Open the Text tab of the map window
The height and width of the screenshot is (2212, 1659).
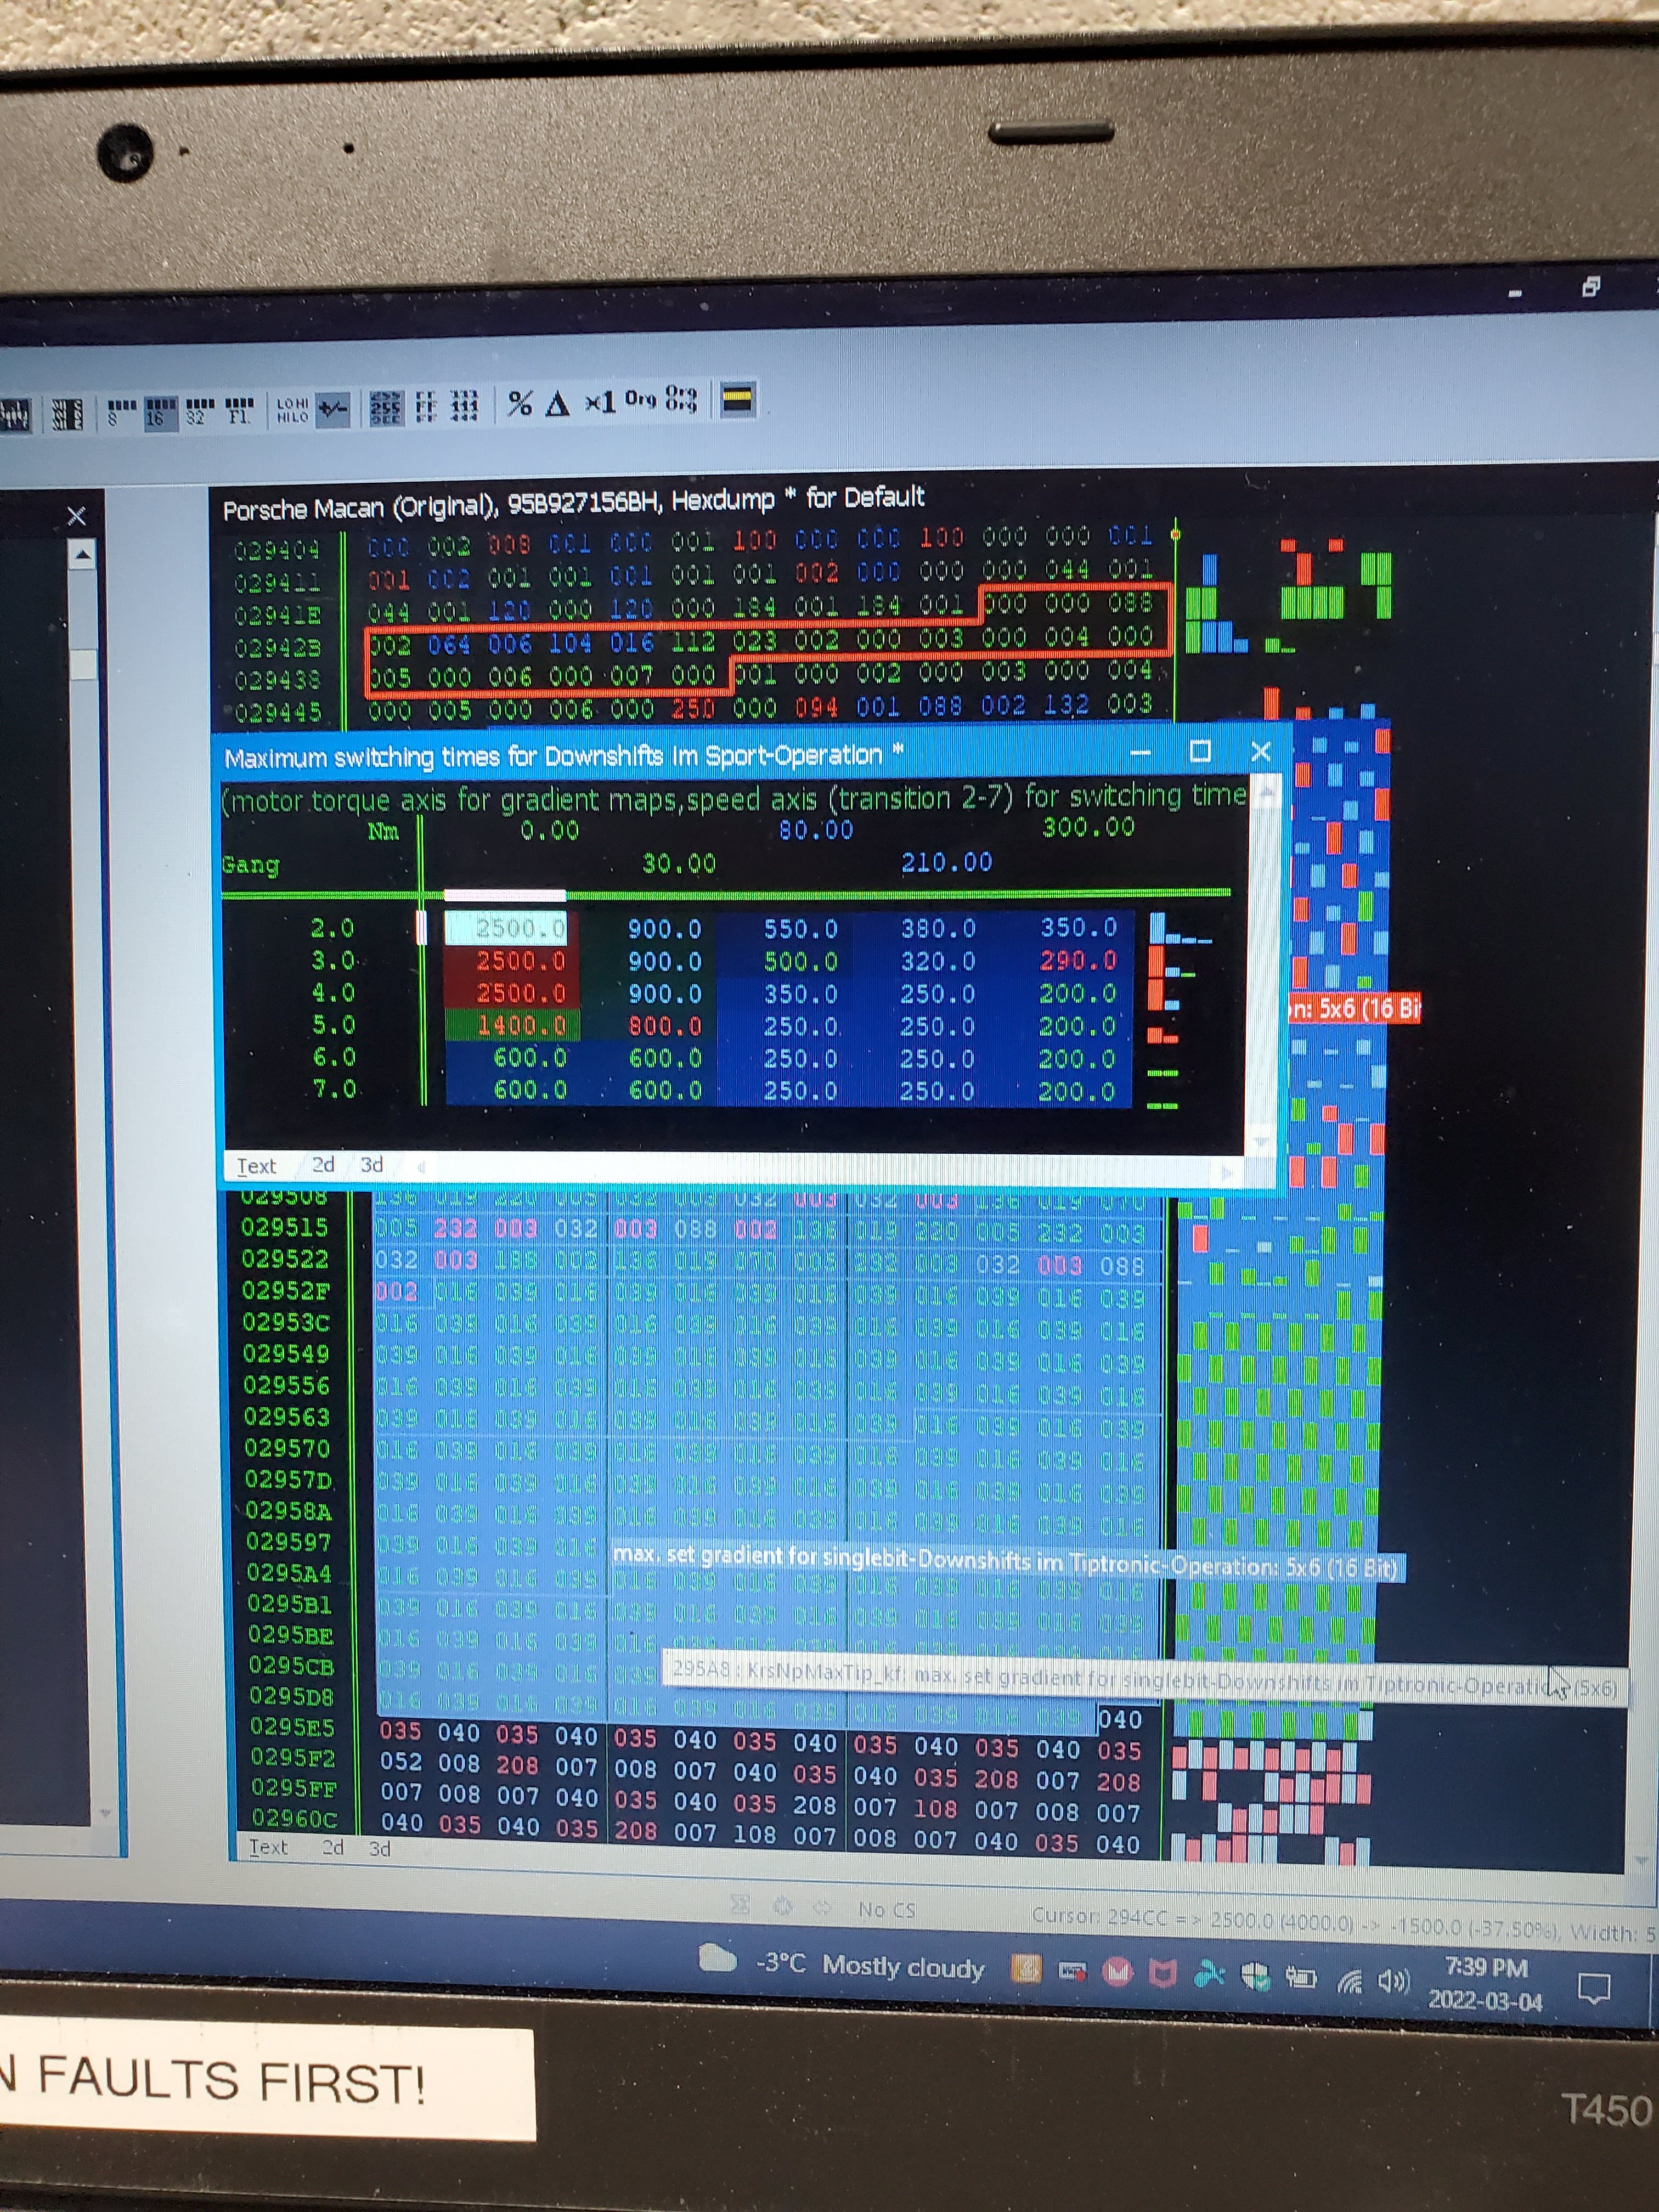(x=256, y=1166)
